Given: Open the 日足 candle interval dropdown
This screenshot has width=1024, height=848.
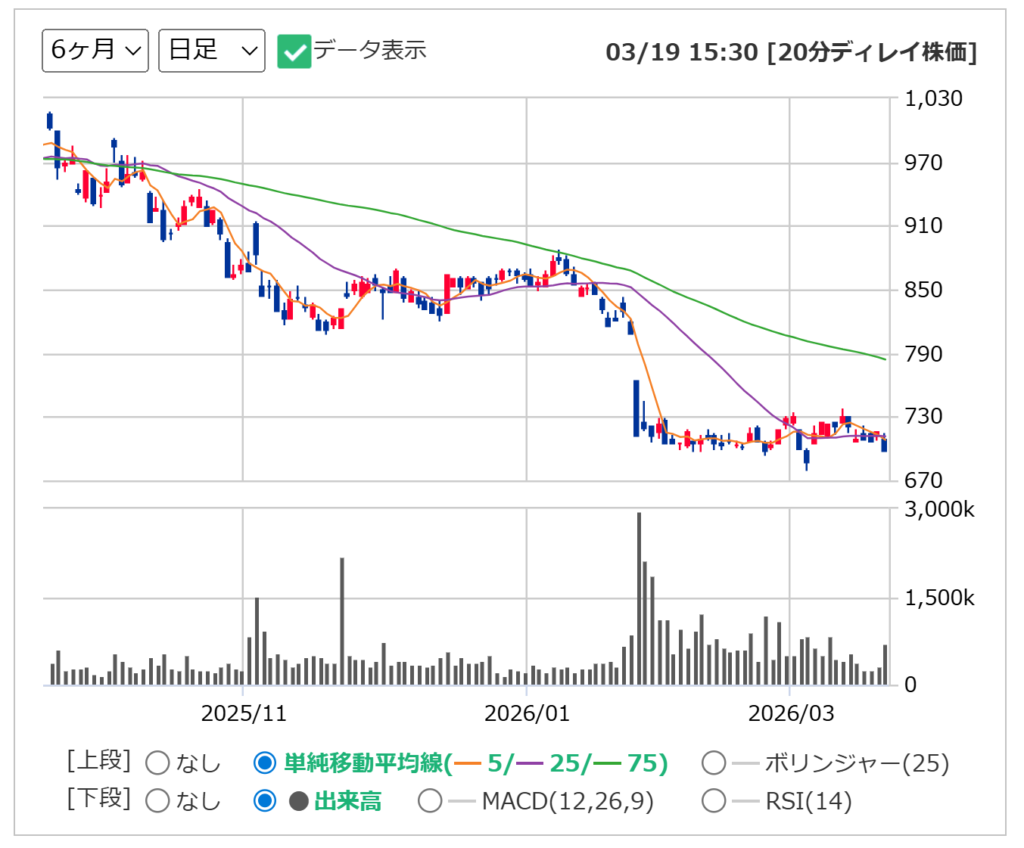Looking at the screenshot, I should pos(211,51).
